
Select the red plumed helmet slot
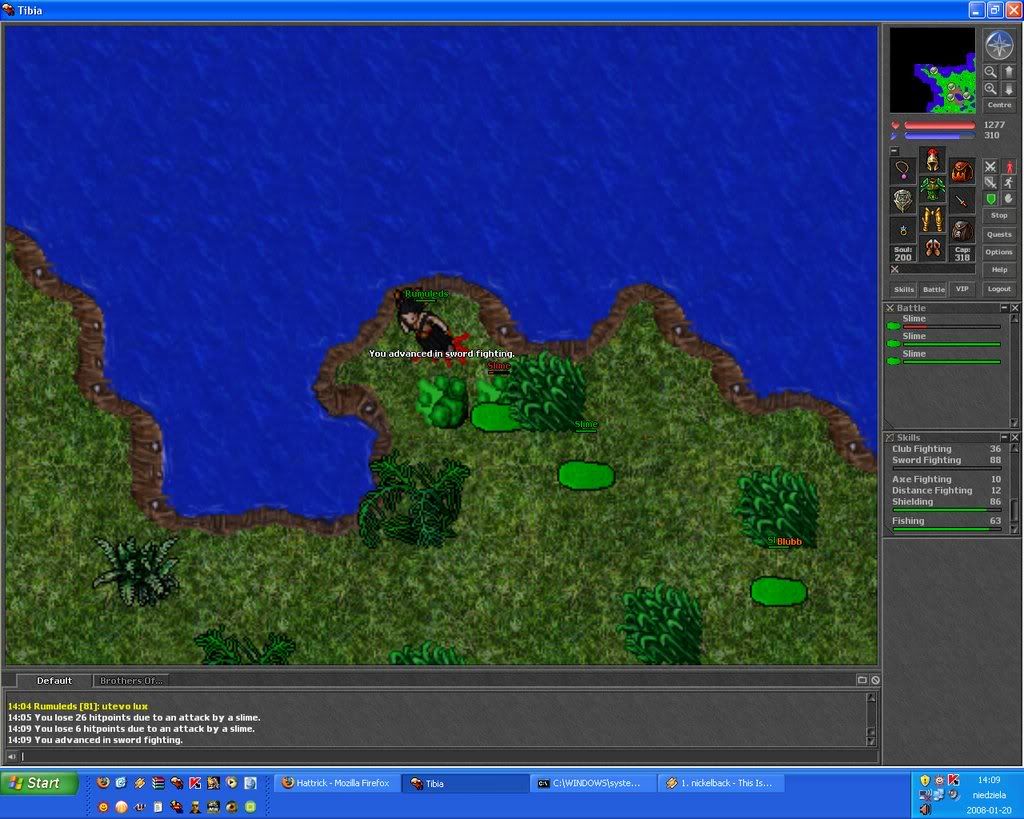(933, 159)
